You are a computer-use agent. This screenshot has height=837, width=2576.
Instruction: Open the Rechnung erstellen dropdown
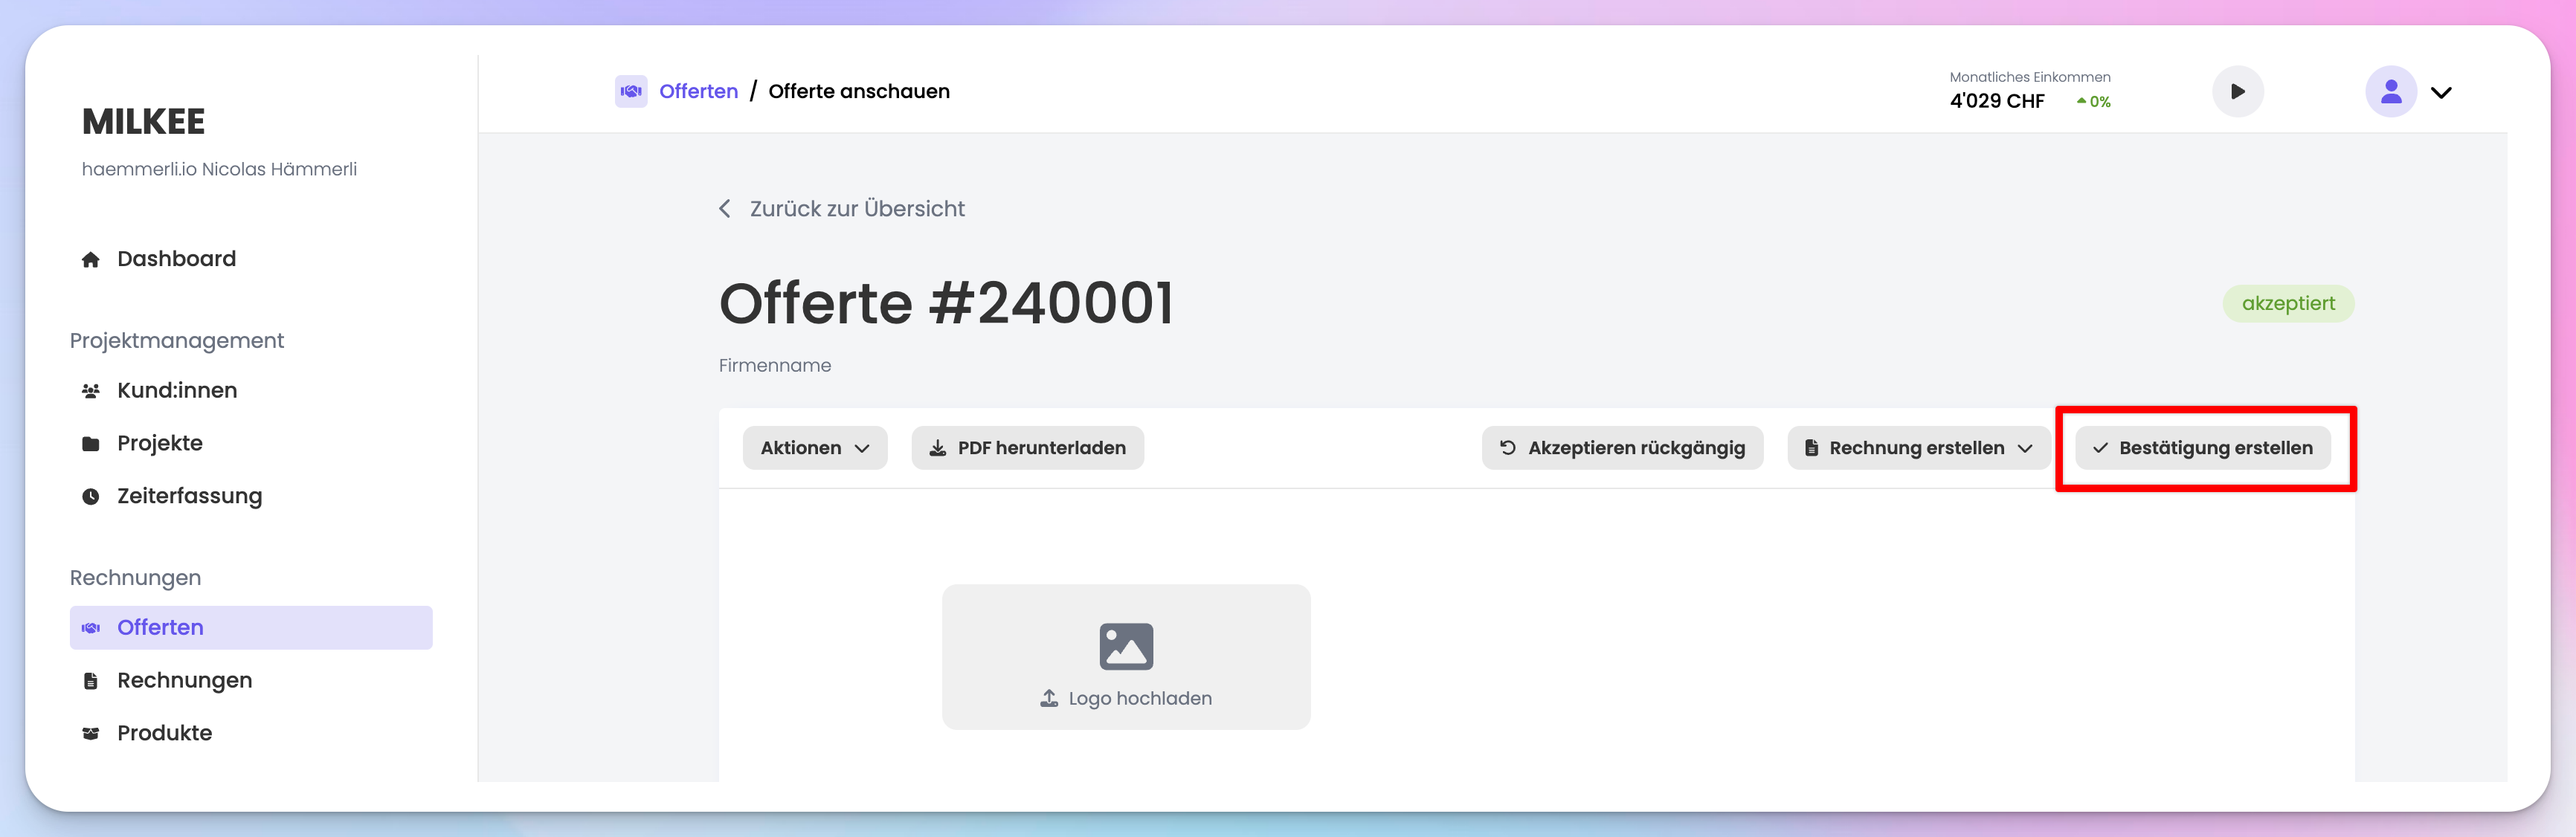(1919, 448)
